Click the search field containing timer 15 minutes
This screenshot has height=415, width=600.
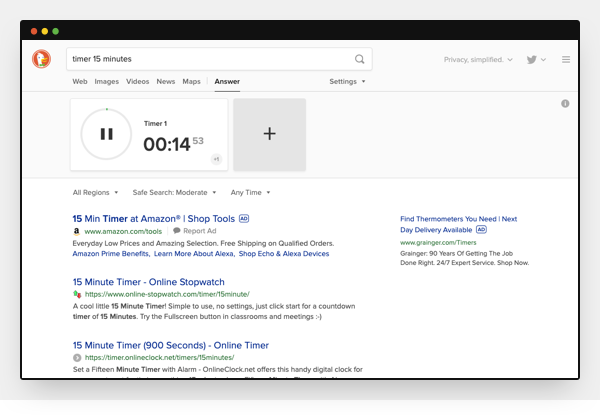tap(219, 59)
